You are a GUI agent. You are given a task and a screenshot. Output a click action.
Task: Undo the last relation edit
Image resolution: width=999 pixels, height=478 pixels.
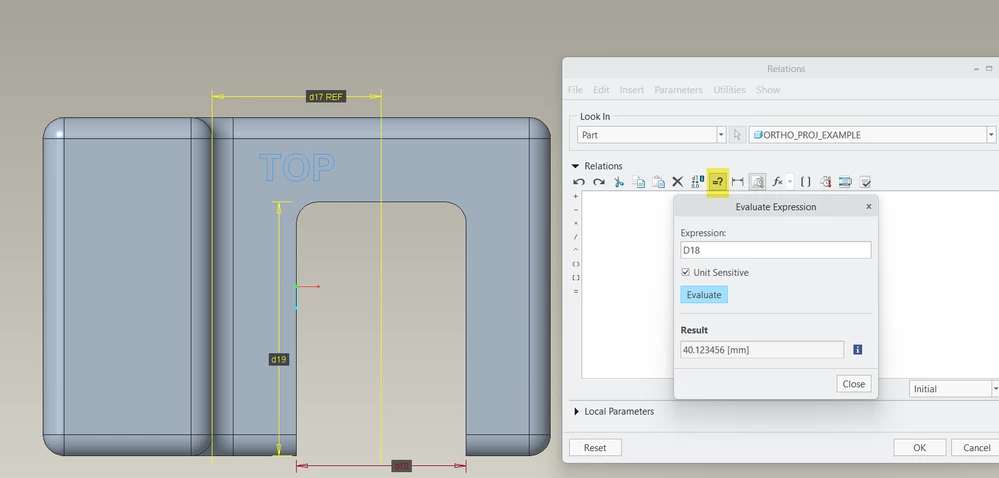579,182
